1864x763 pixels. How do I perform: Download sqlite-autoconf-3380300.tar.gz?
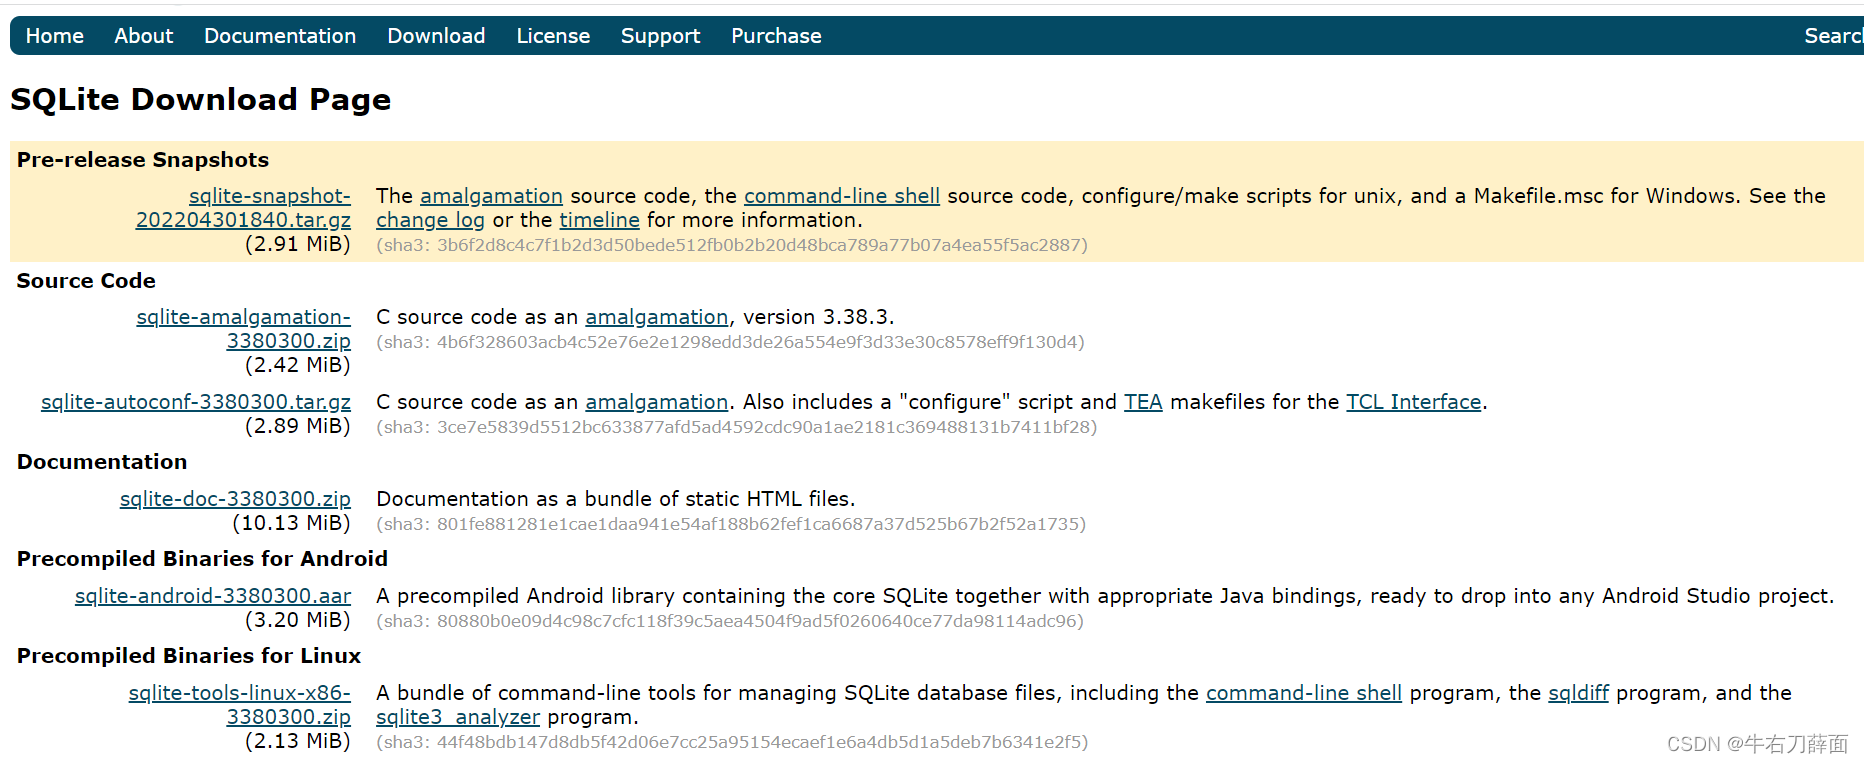(196, 402)
